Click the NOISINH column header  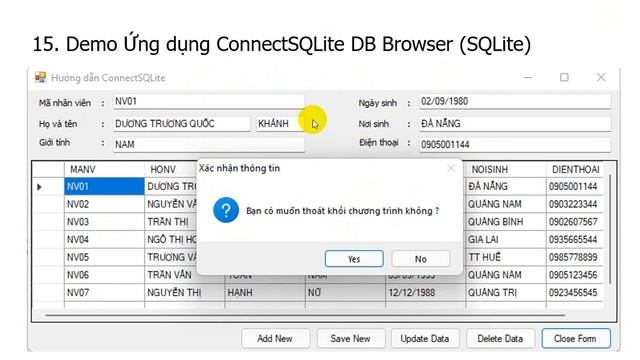(506, 169)
